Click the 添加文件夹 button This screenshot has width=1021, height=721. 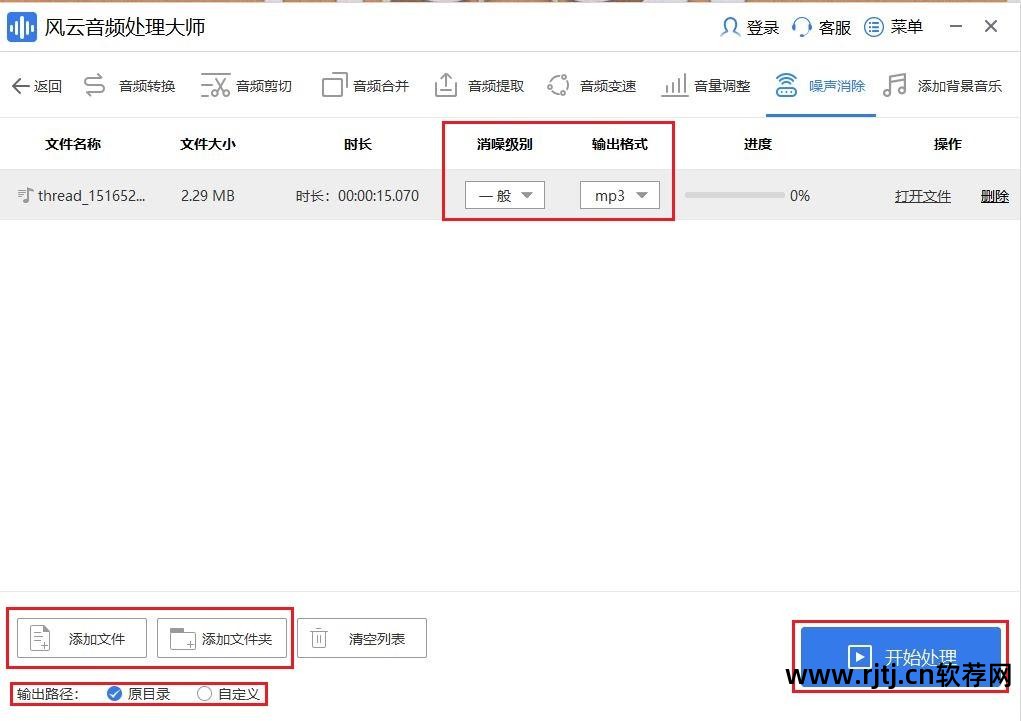click(222, 638)
